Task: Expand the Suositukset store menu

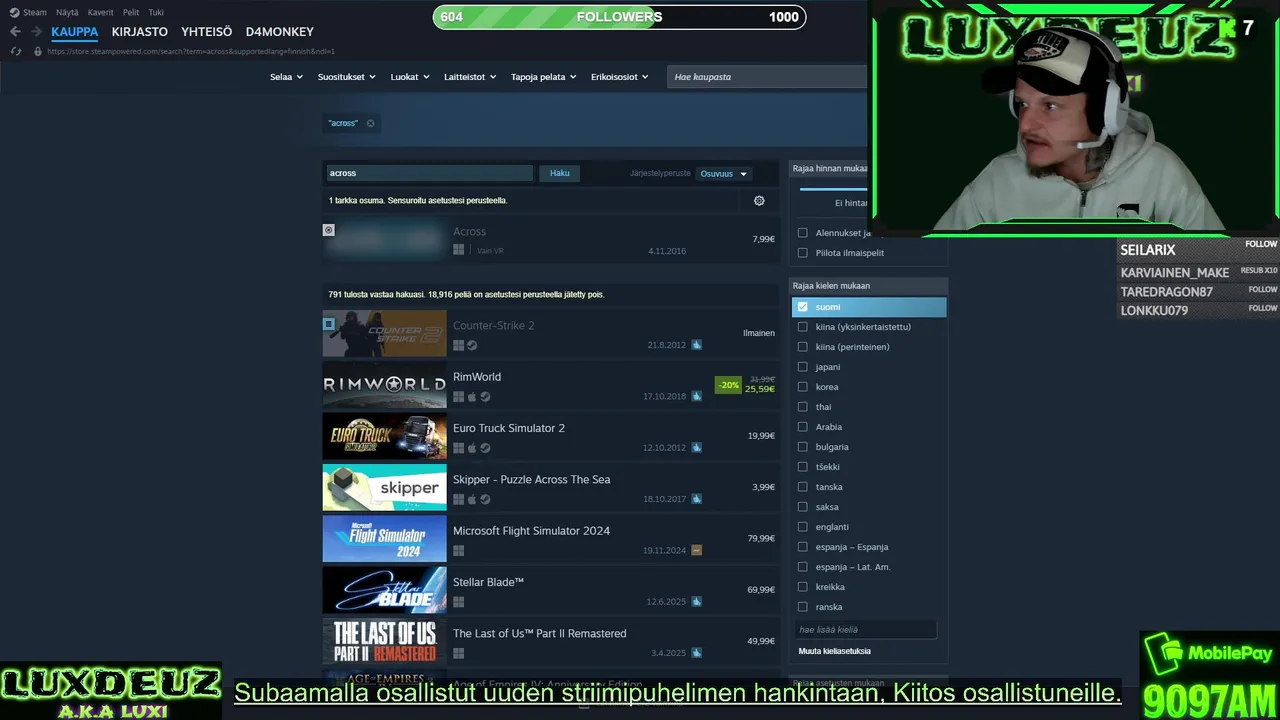Action: [x=347, y=77]
